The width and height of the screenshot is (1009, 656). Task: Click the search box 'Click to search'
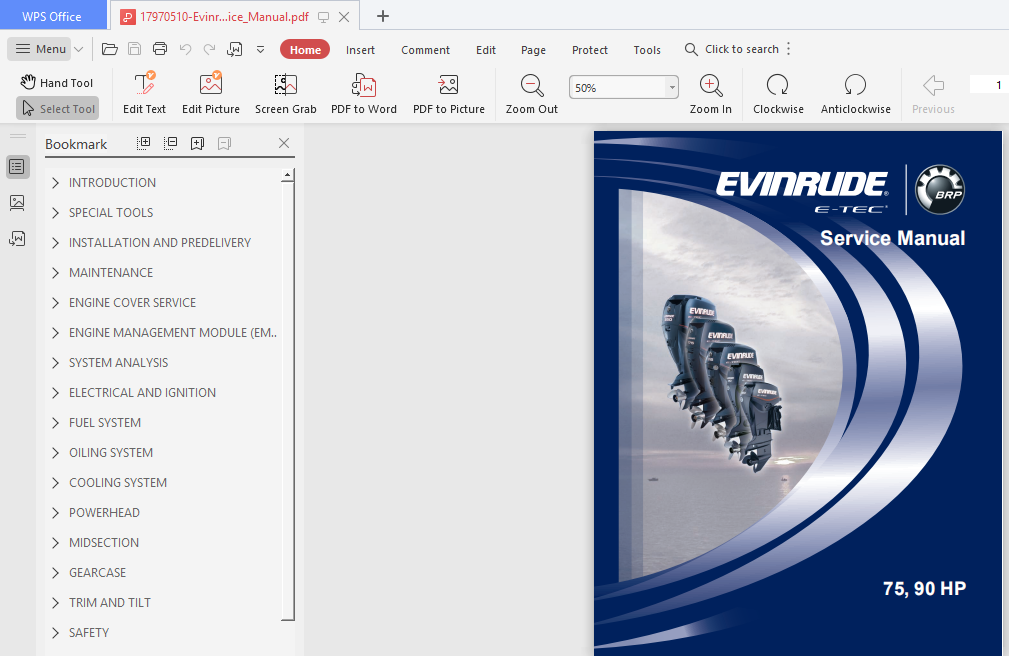pos(732,49)
